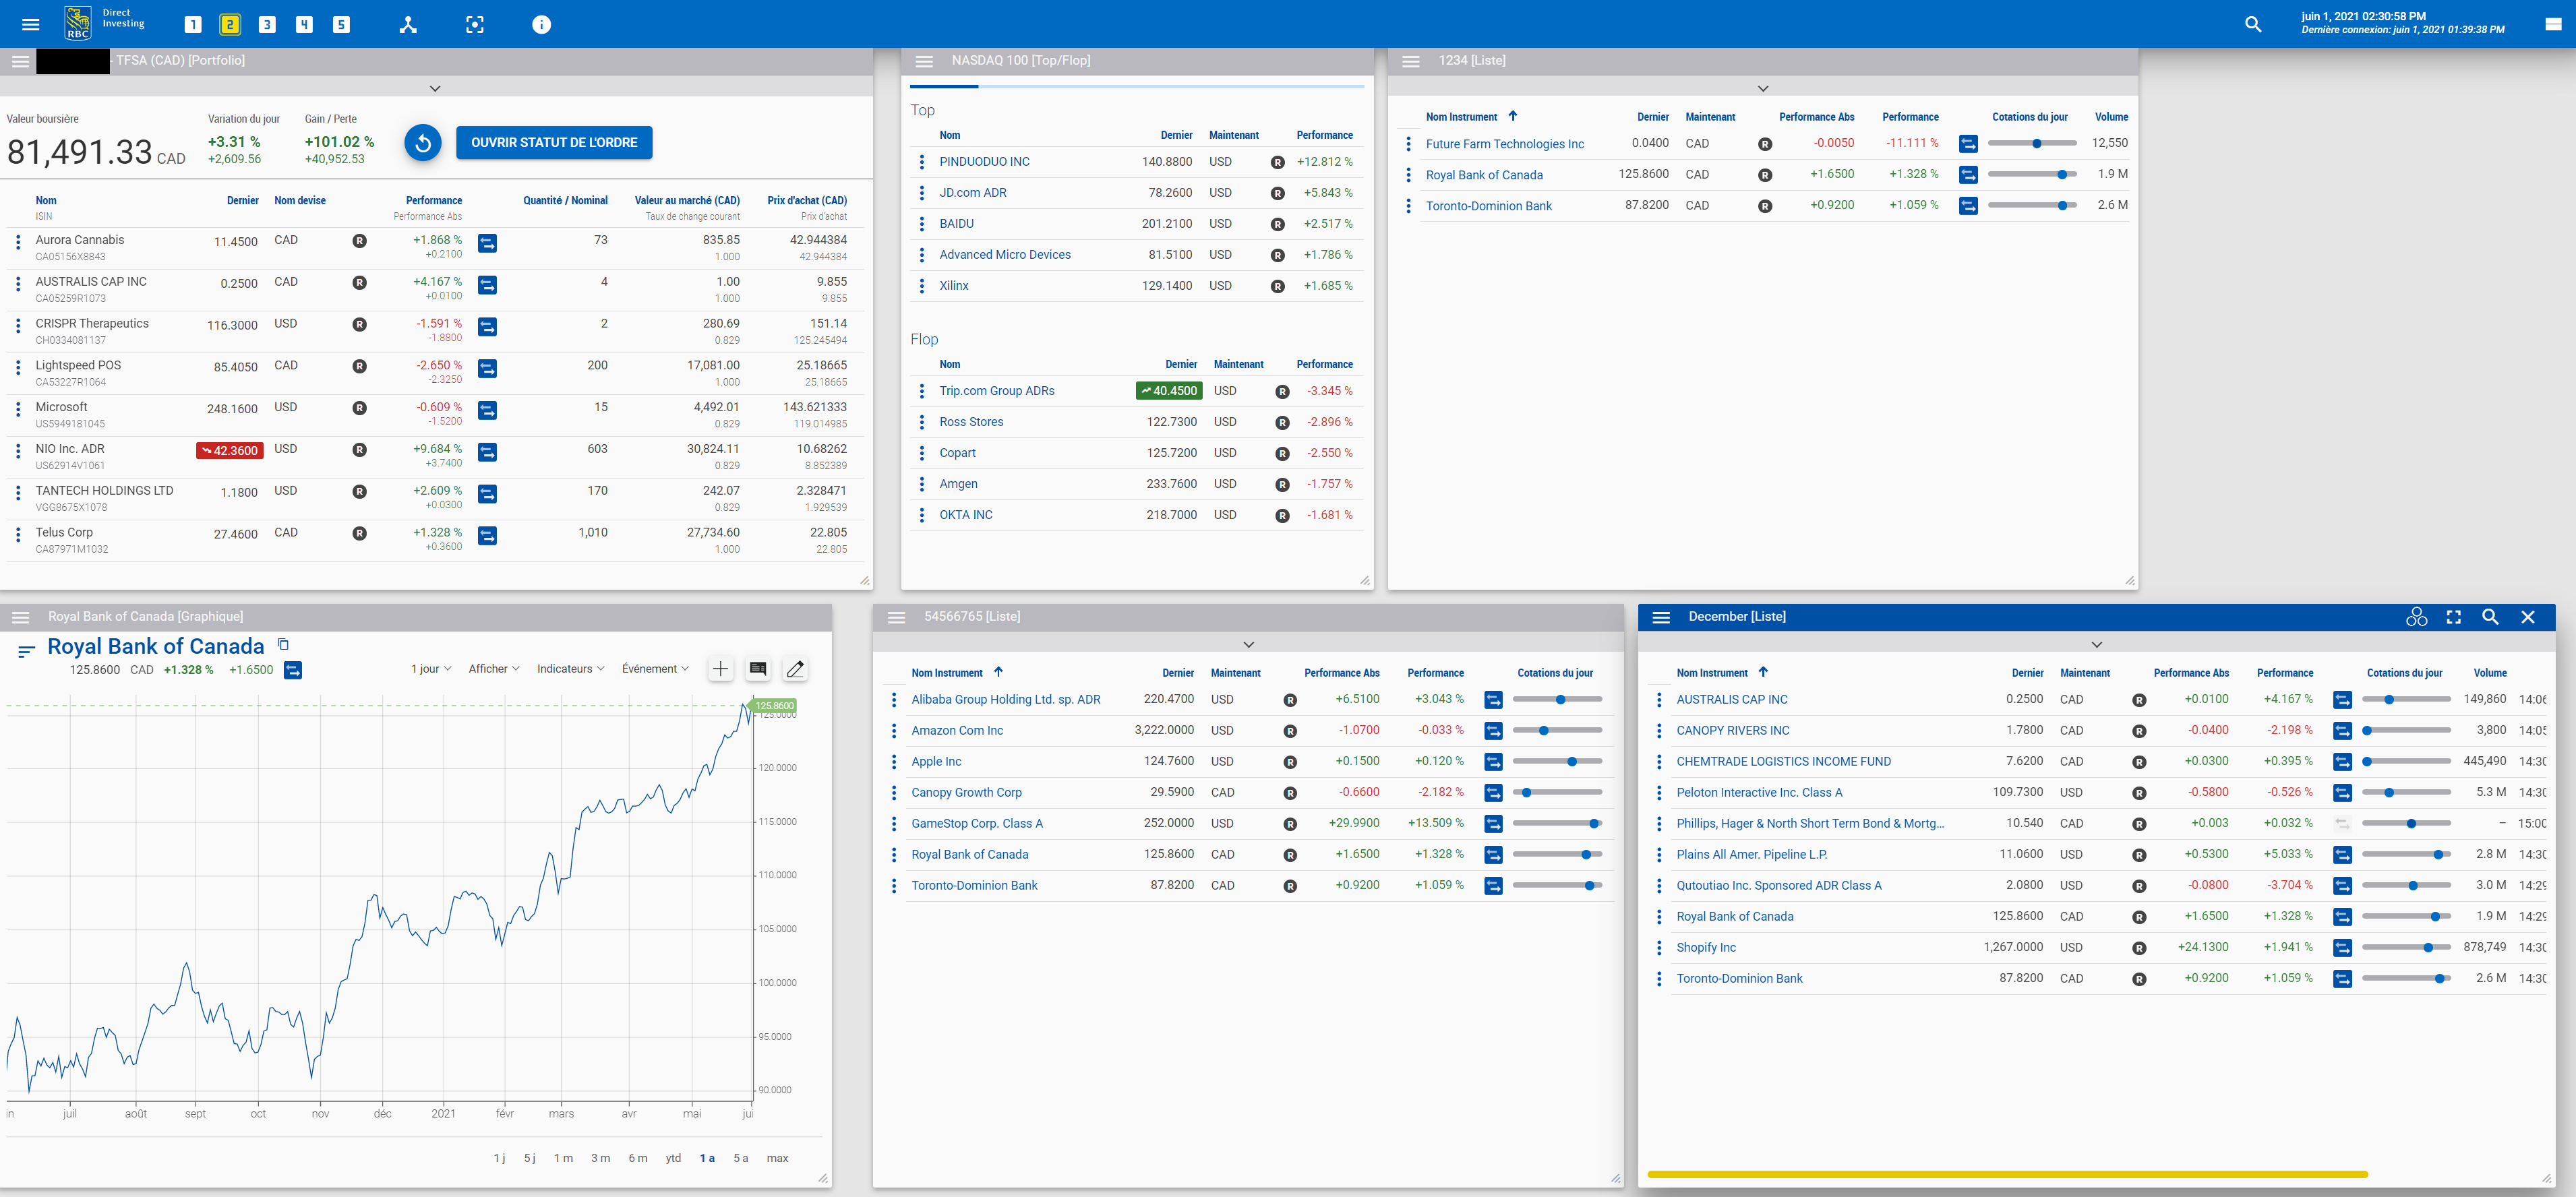Click the R badge for Trip.com Group ADRs

click(1282, 392)
